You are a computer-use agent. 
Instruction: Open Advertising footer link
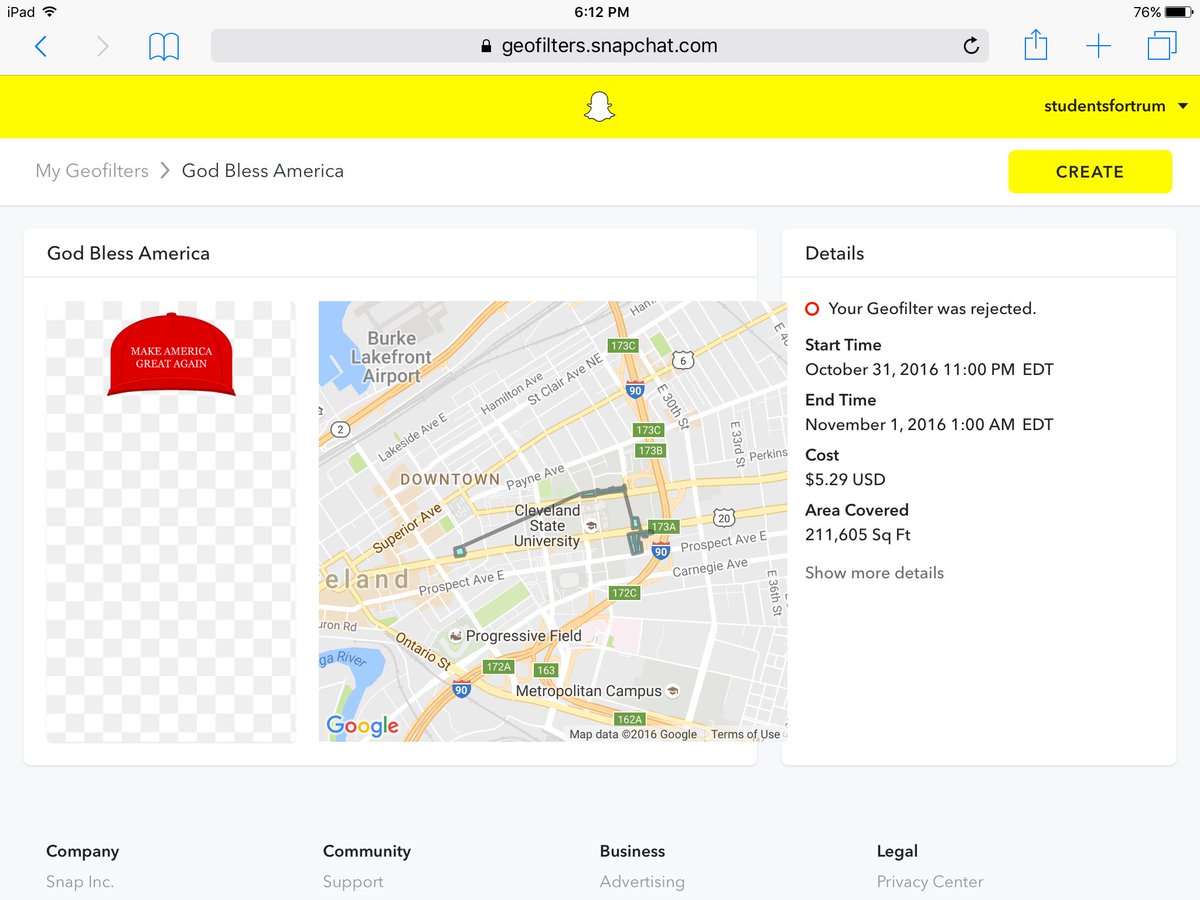tap(642, 882)
